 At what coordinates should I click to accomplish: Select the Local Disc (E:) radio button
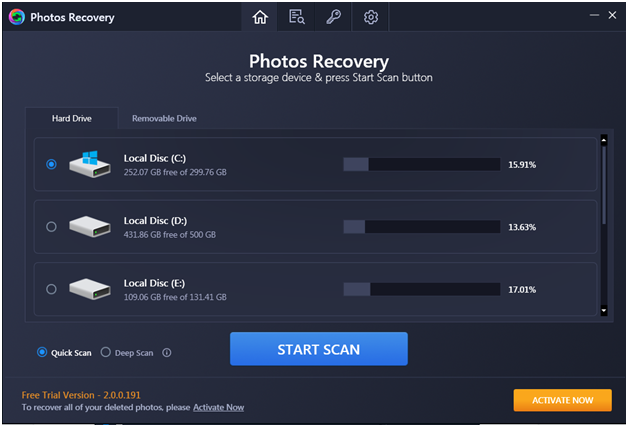(x=51, y=289)
